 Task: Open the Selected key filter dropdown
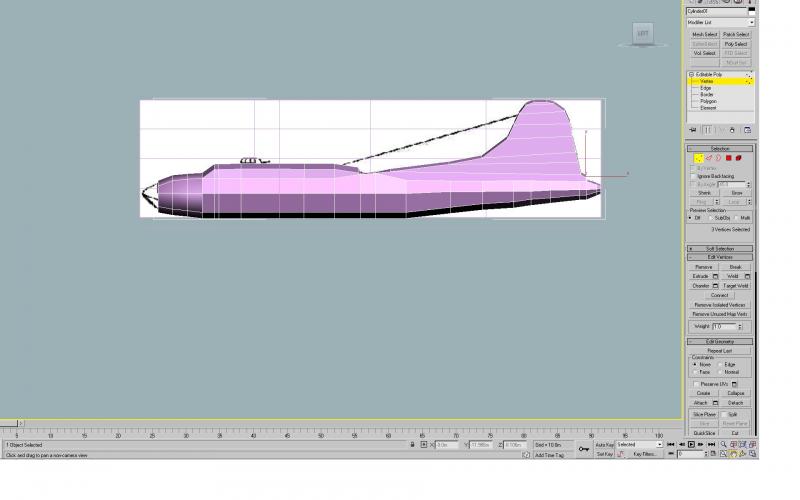(x=639, y=444)
